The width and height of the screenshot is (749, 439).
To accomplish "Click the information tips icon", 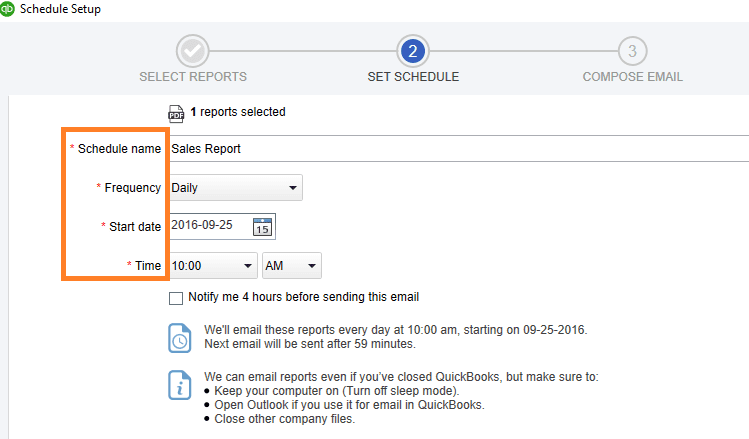I will pos(180,385).
